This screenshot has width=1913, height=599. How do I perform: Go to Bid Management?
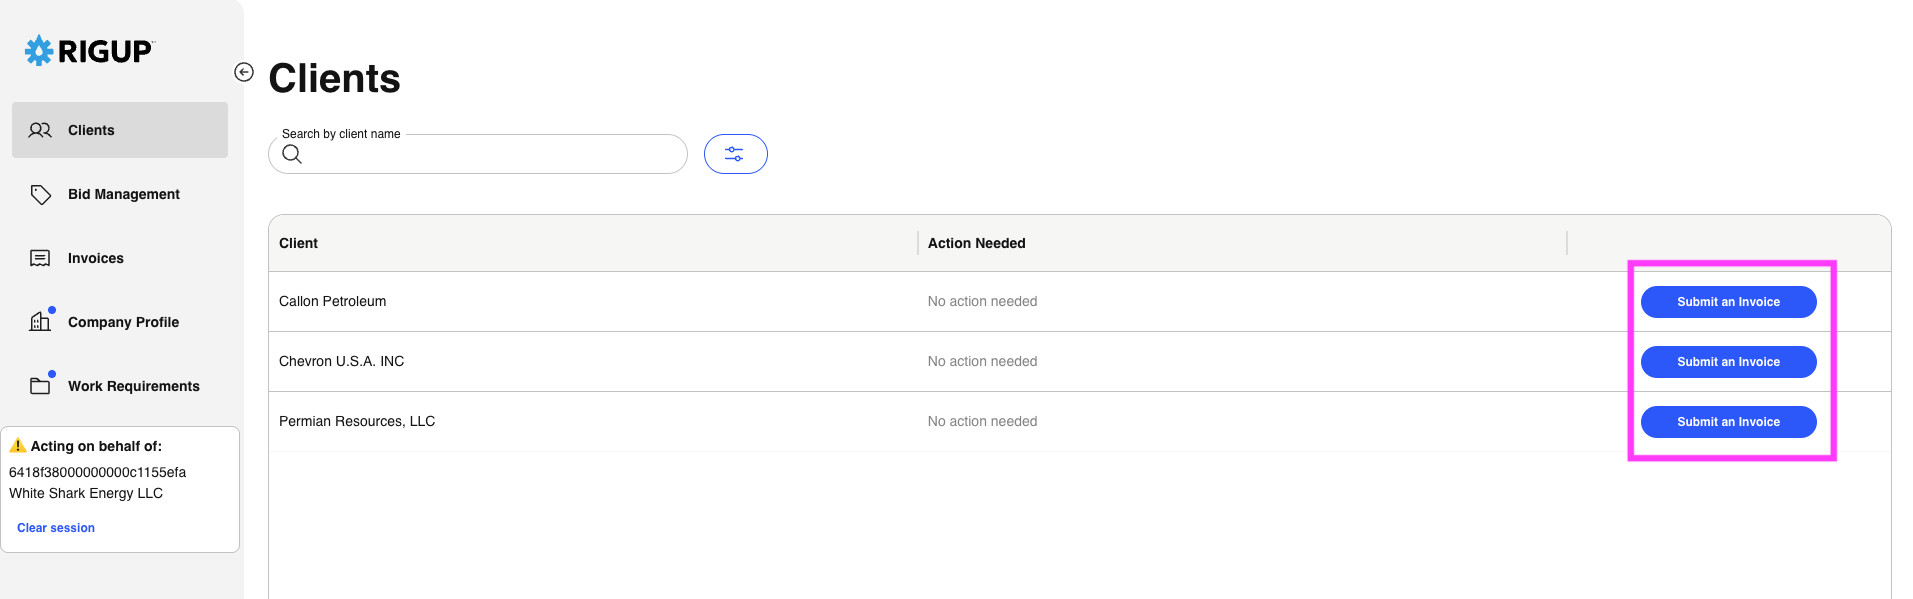tap(120, 194)
